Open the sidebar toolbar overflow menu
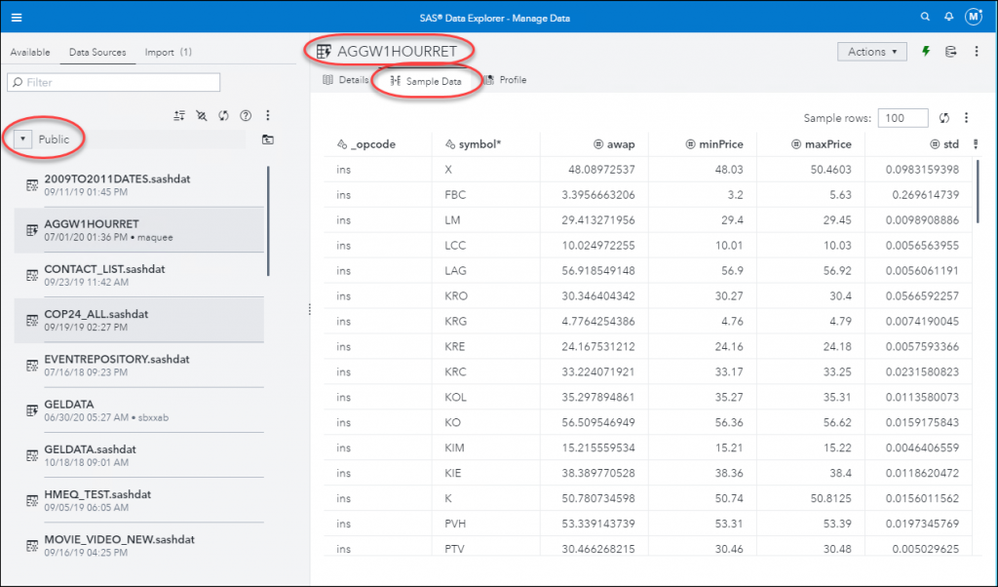 pyautogui.click(x=267, y=116)
